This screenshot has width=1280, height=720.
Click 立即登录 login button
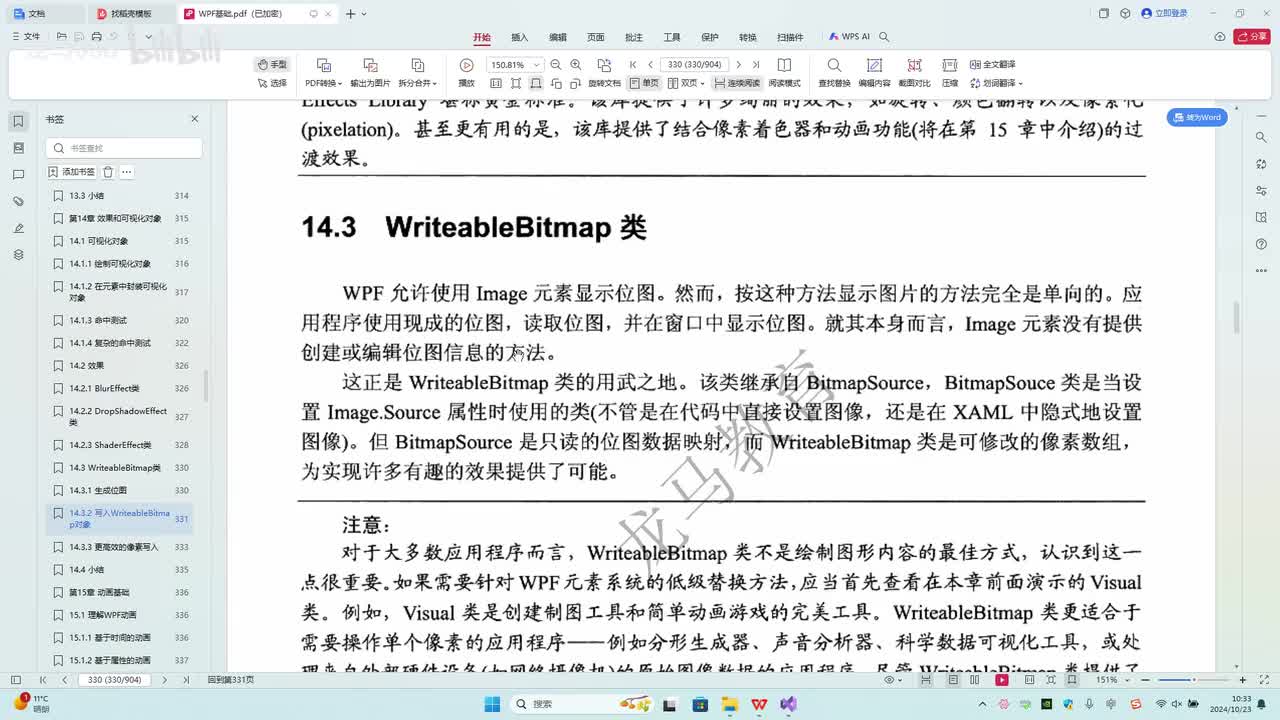tap(1164, 14)
